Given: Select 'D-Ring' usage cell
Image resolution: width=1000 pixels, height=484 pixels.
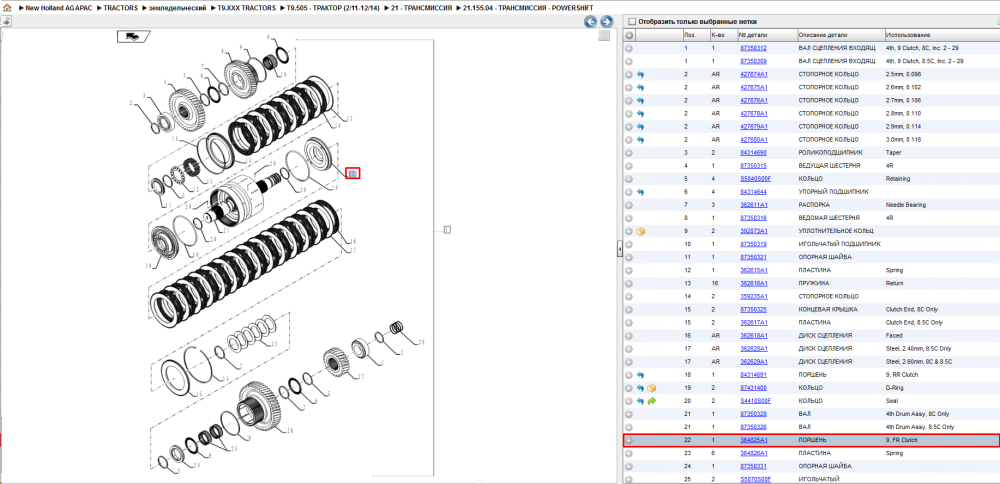Looking at the screenshot, I should [x=895, y=388].
